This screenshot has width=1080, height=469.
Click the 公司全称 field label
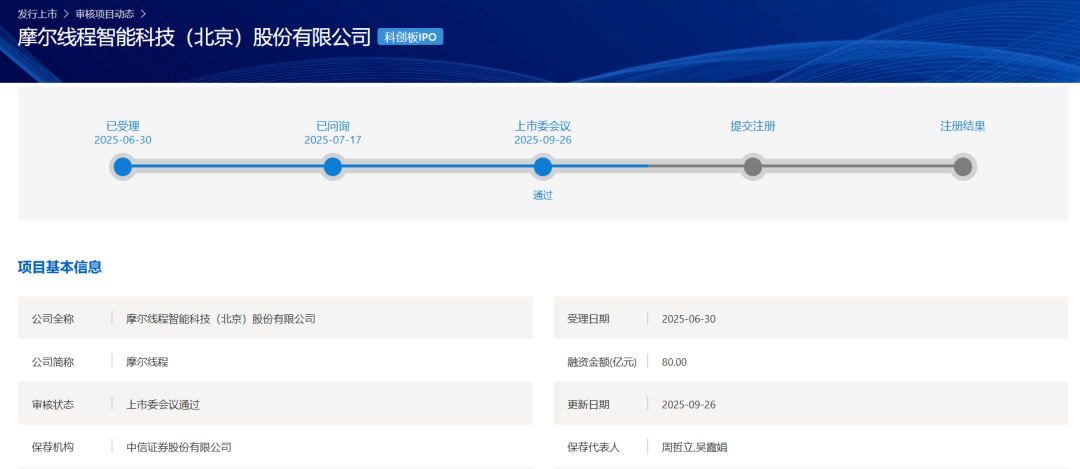(52, 319)
